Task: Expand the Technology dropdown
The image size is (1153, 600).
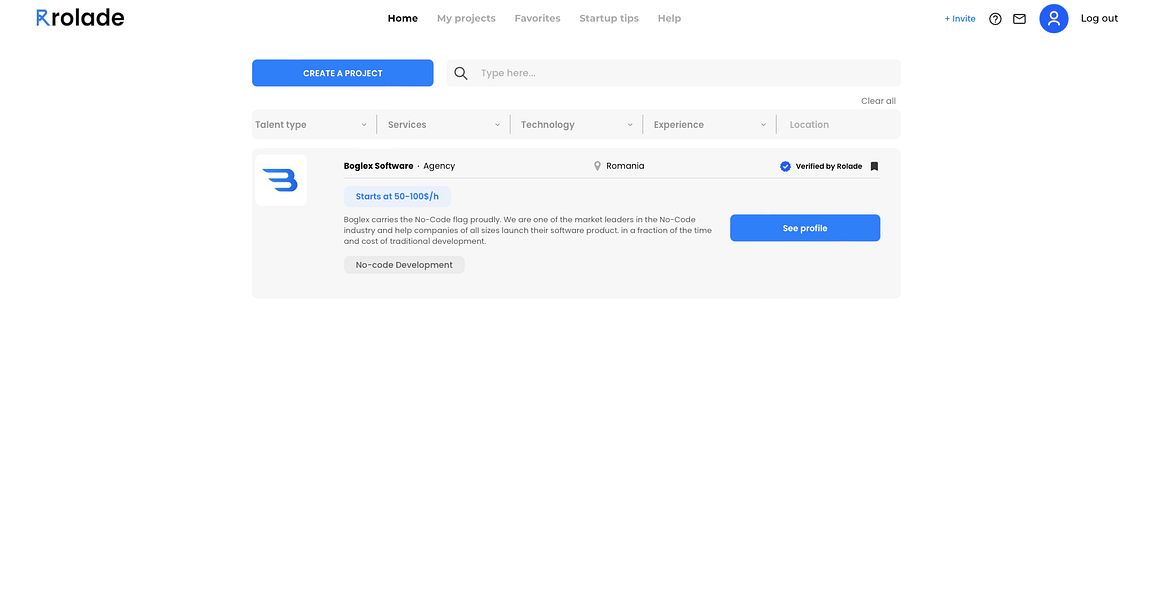Action: pos(576,124)
